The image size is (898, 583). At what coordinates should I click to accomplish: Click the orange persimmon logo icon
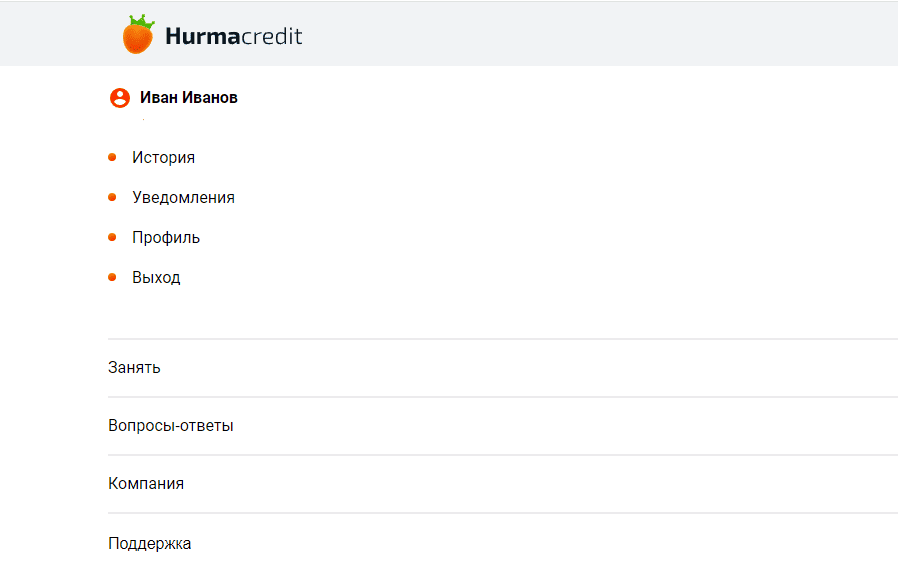point(138,39)
